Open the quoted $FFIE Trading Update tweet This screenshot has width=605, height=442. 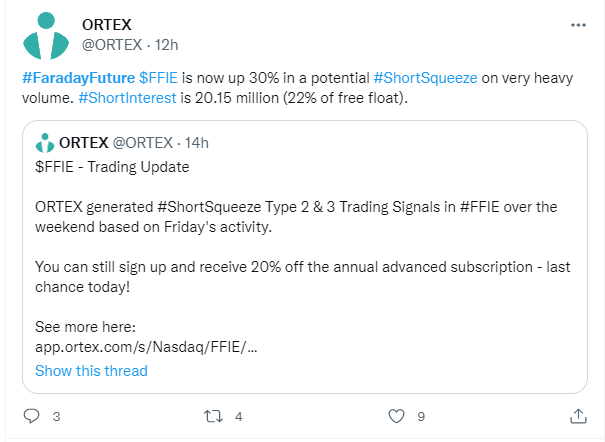pyautogui.click(x=305, y=257)
